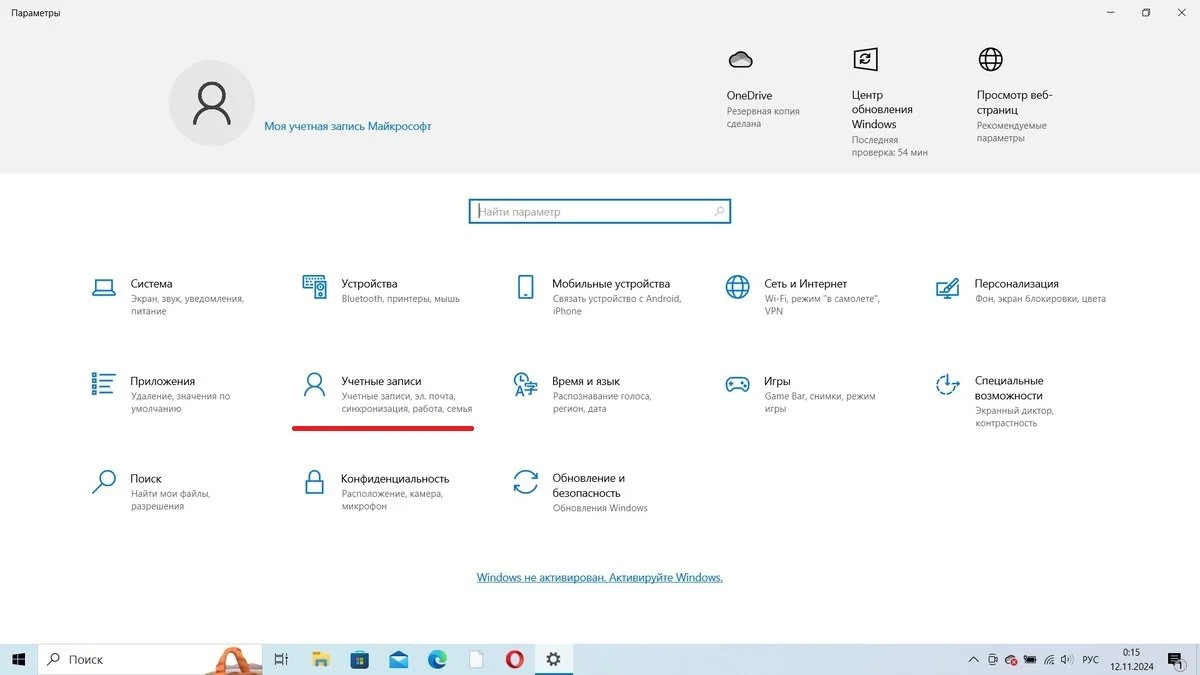Close the Параметры window
This screenshot has width=1200, height=675.
pyautogui.click(x=1181, y=12)
